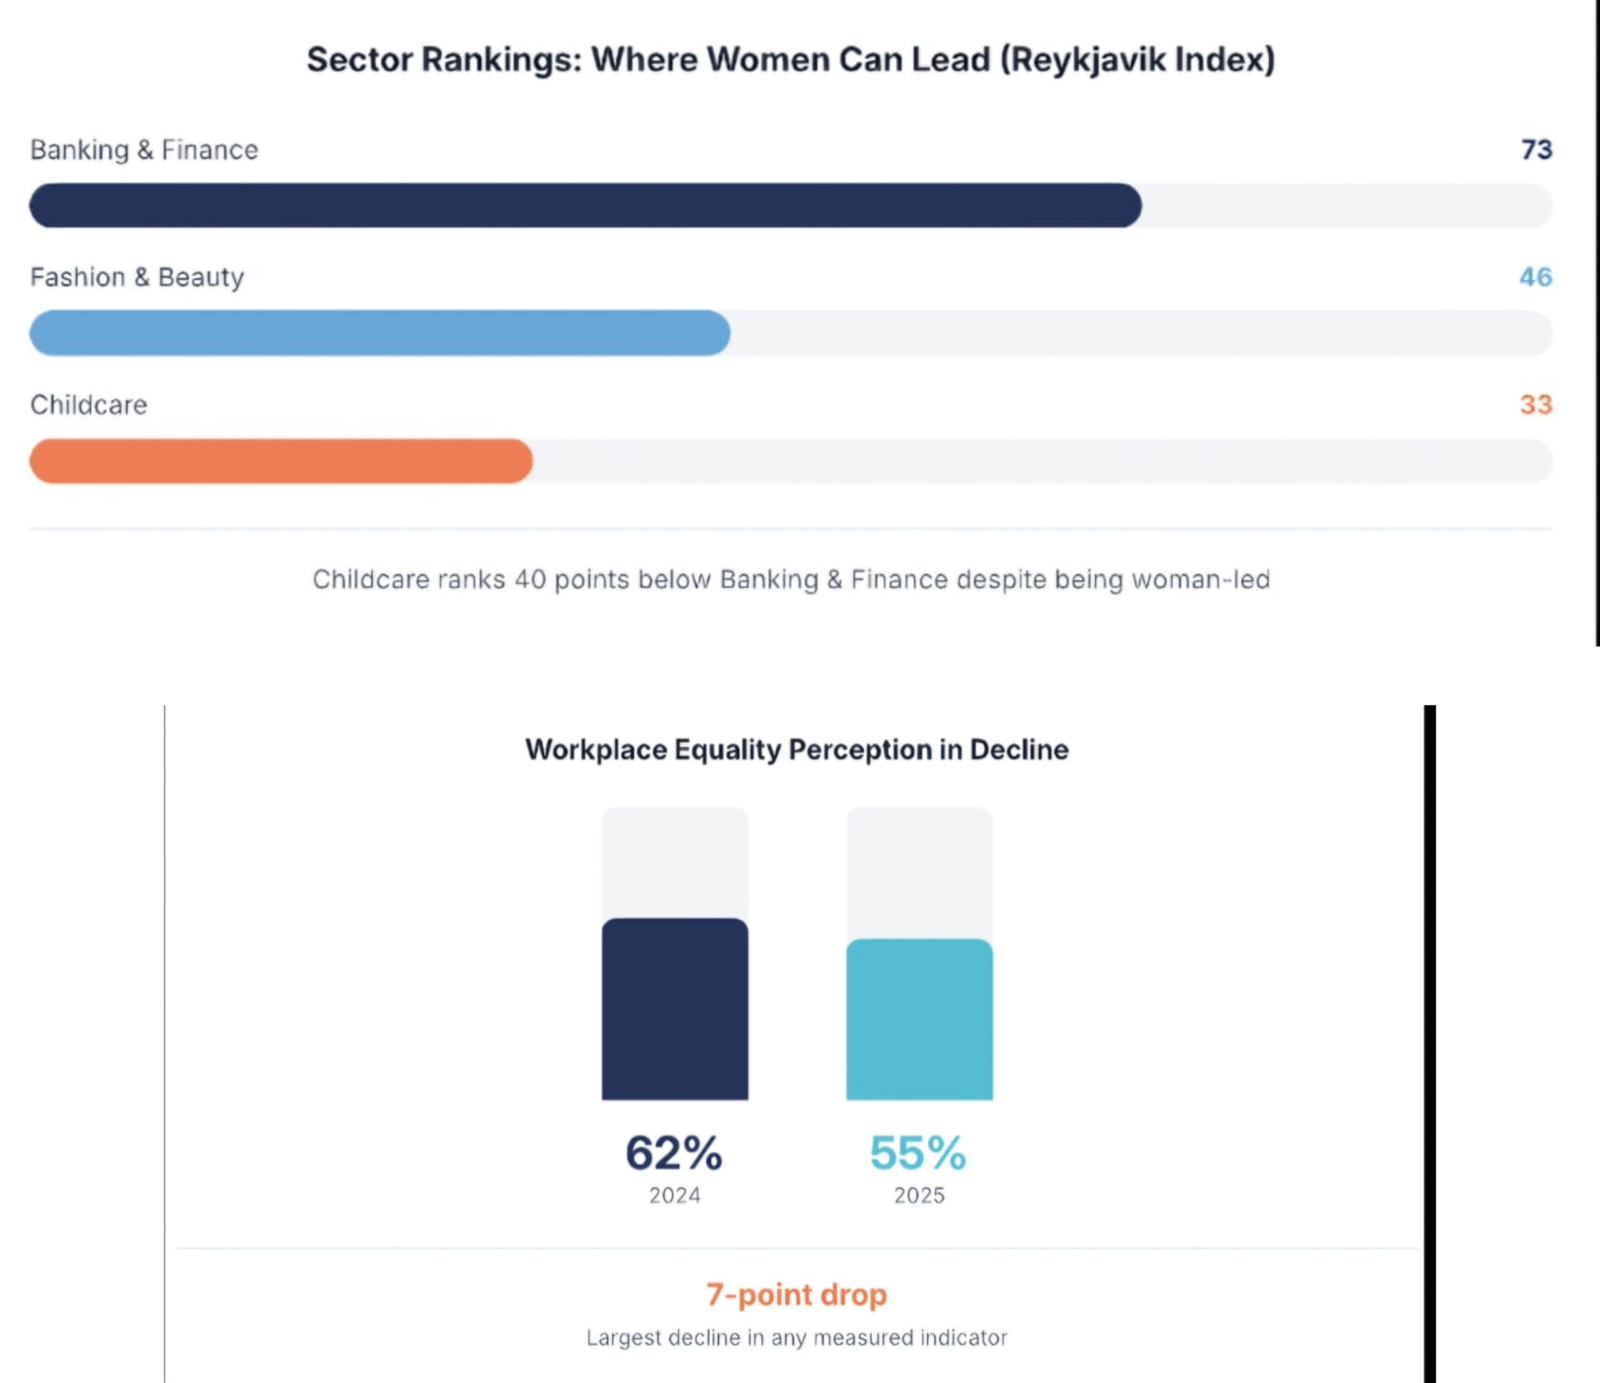Select the 62% figure
The height and width of the screenshot is (1383, 1600).
pos(674,1153)
